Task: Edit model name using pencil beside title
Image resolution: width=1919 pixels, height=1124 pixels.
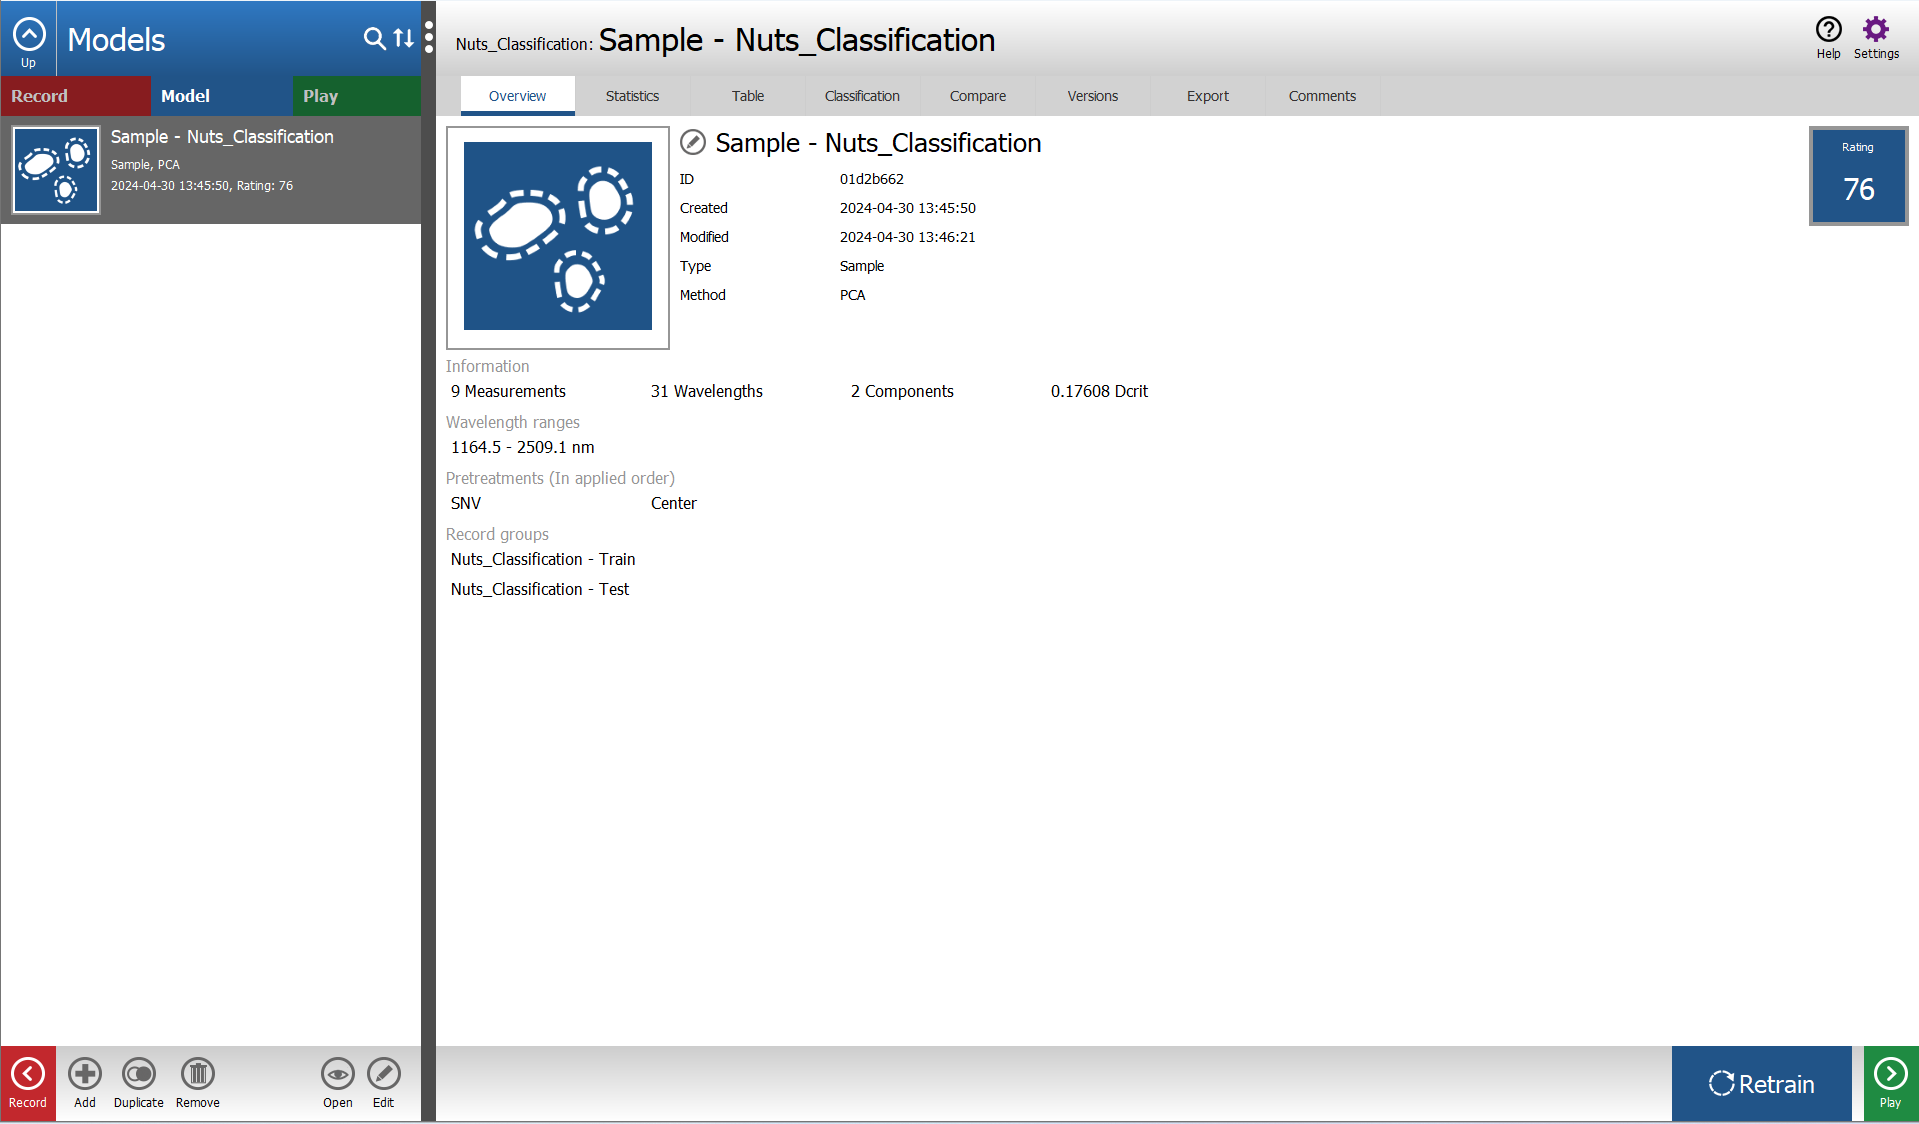Action: (693, 143)
